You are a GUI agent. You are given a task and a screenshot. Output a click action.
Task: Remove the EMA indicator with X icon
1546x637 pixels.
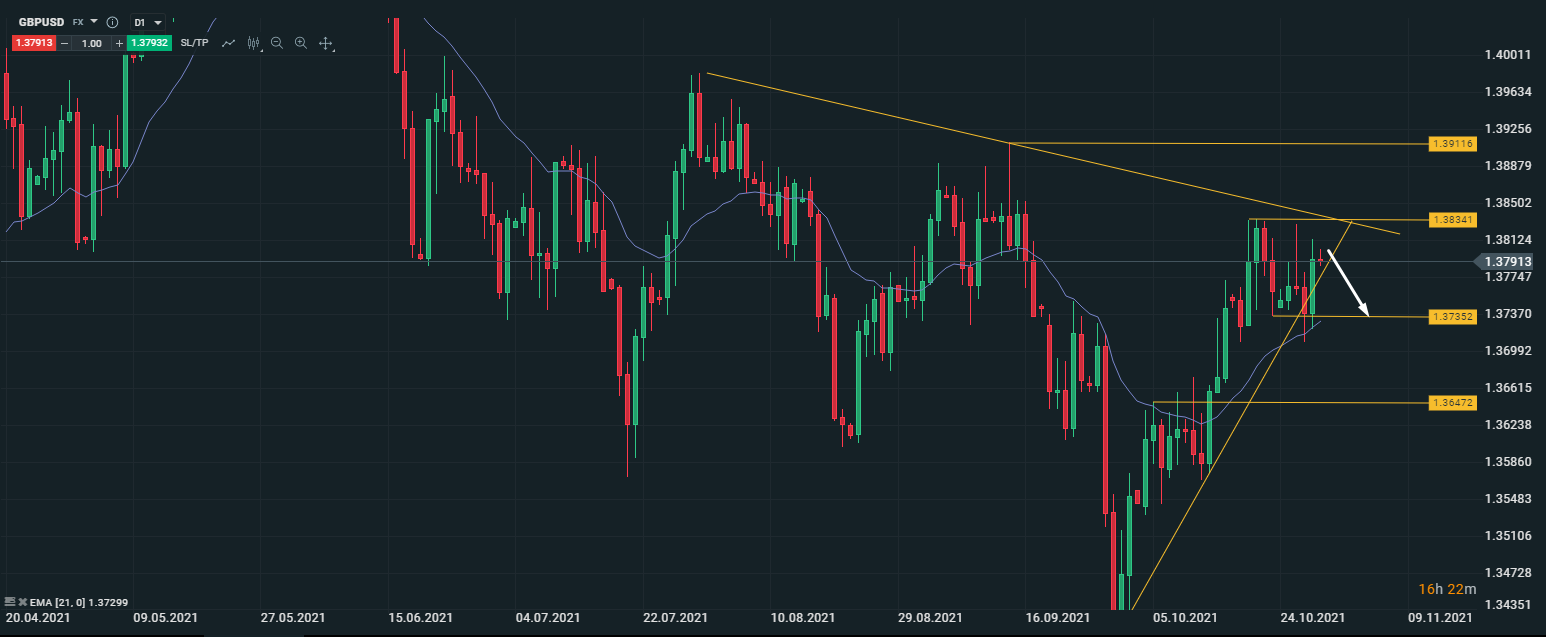click(x=21, y=602)
